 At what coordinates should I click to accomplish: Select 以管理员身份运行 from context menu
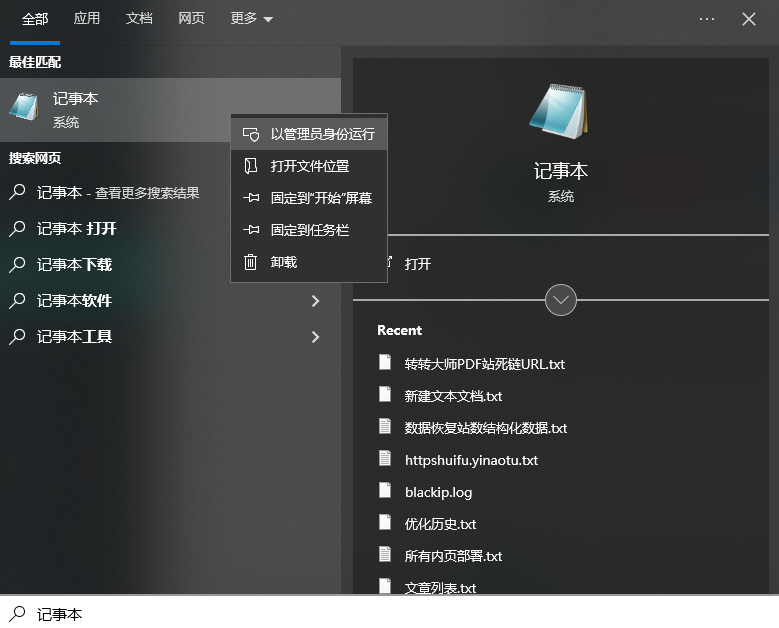322,134
